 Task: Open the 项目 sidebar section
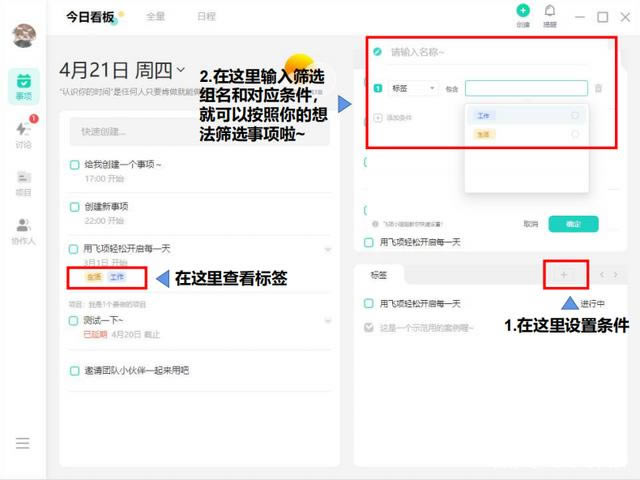pos(24,183)
